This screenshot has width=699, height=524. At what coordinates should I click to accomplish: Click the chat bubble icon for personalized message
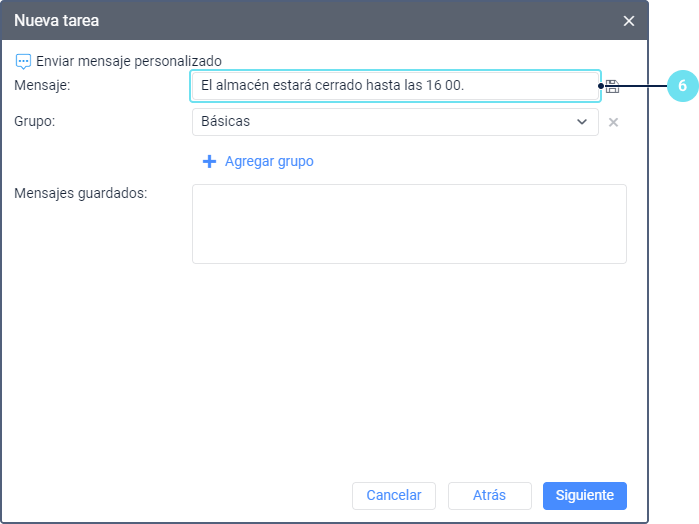tap(23, 62)
